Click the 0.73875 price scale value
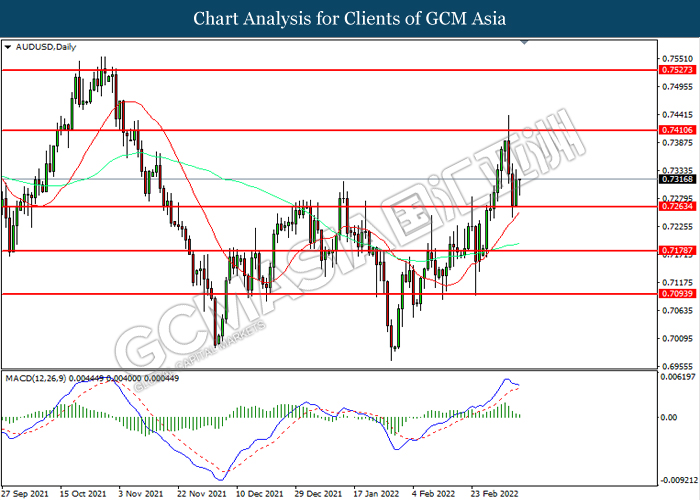 click(678, 142)
